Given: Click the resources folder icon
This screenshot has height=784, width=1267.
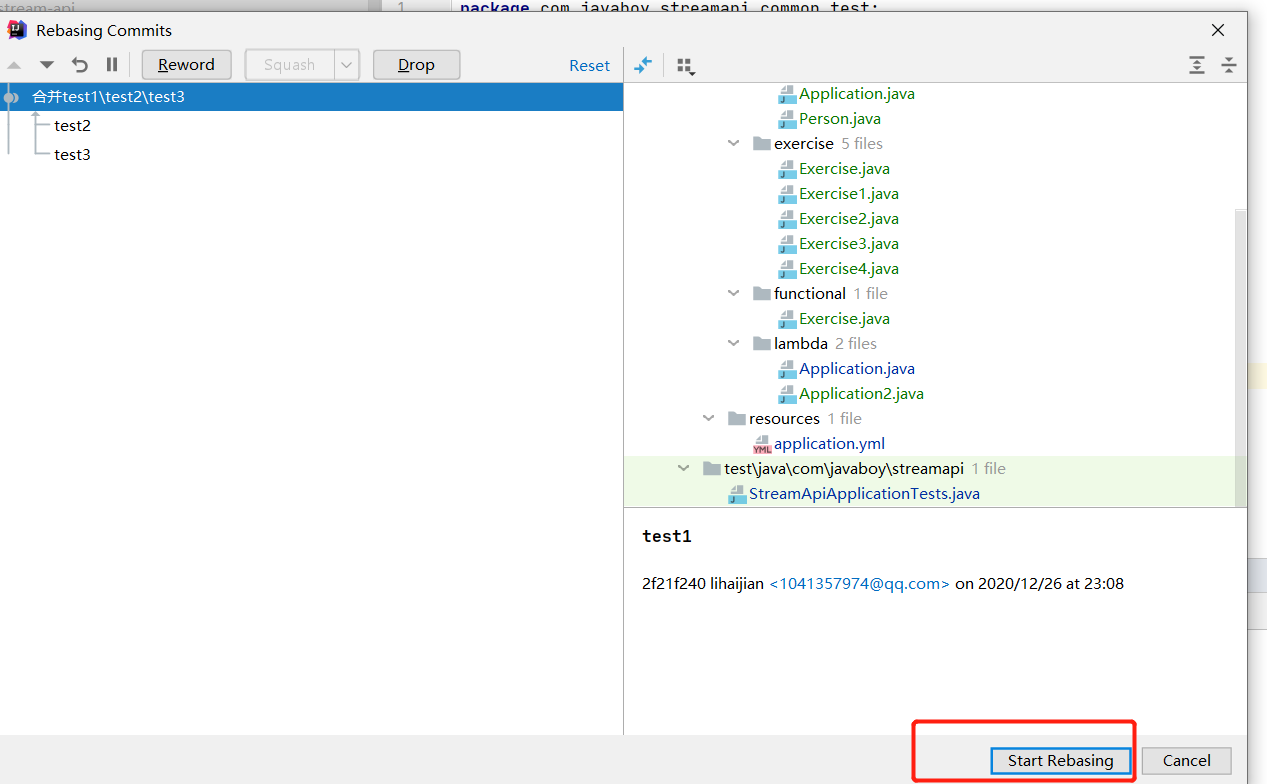Looking at the screenshot, I should (x=737, y=418).
